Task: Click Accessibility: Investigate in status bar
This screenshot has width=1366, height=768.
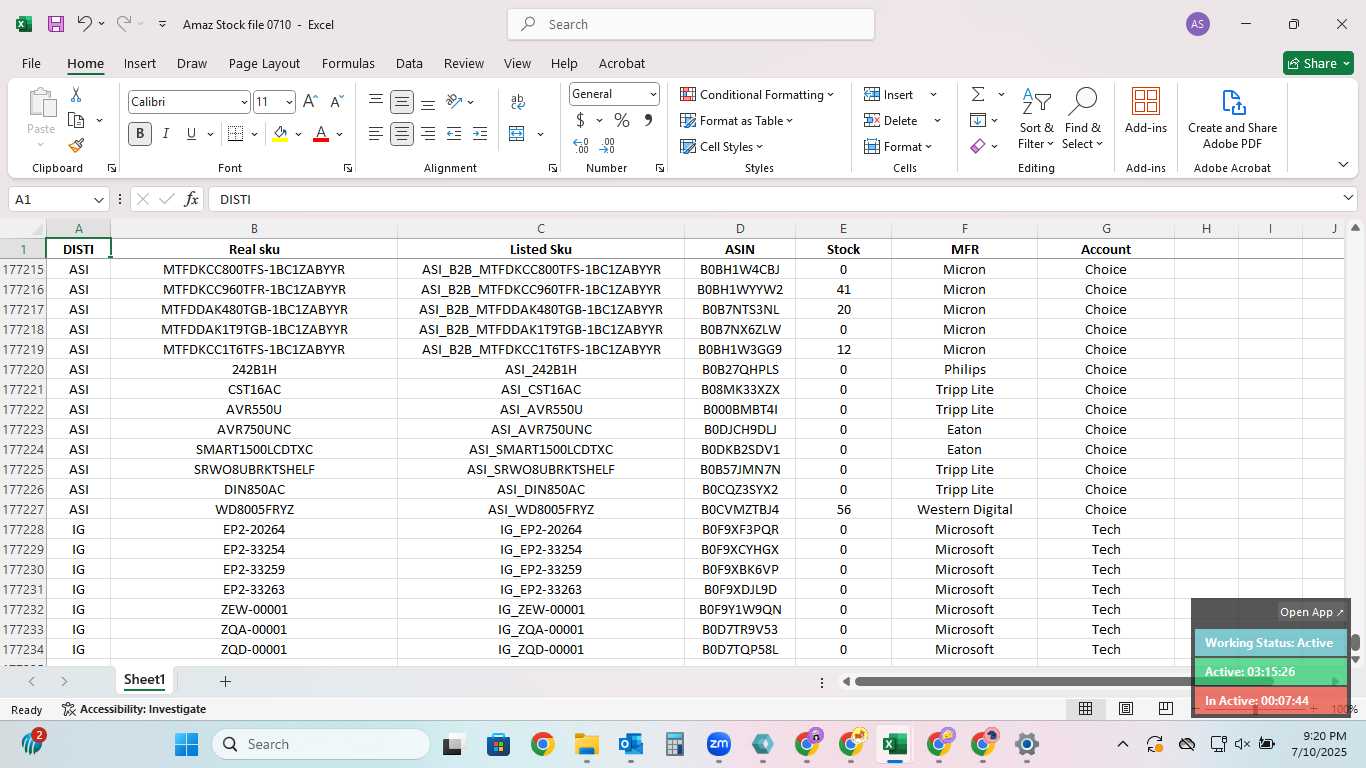Action: pyautogui.click(x=134, y=709)
